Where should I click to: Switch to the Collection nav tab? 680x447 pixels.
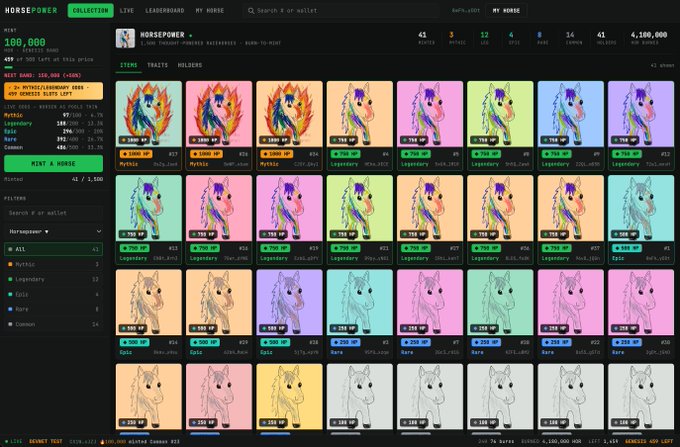[x=90, y=10]
